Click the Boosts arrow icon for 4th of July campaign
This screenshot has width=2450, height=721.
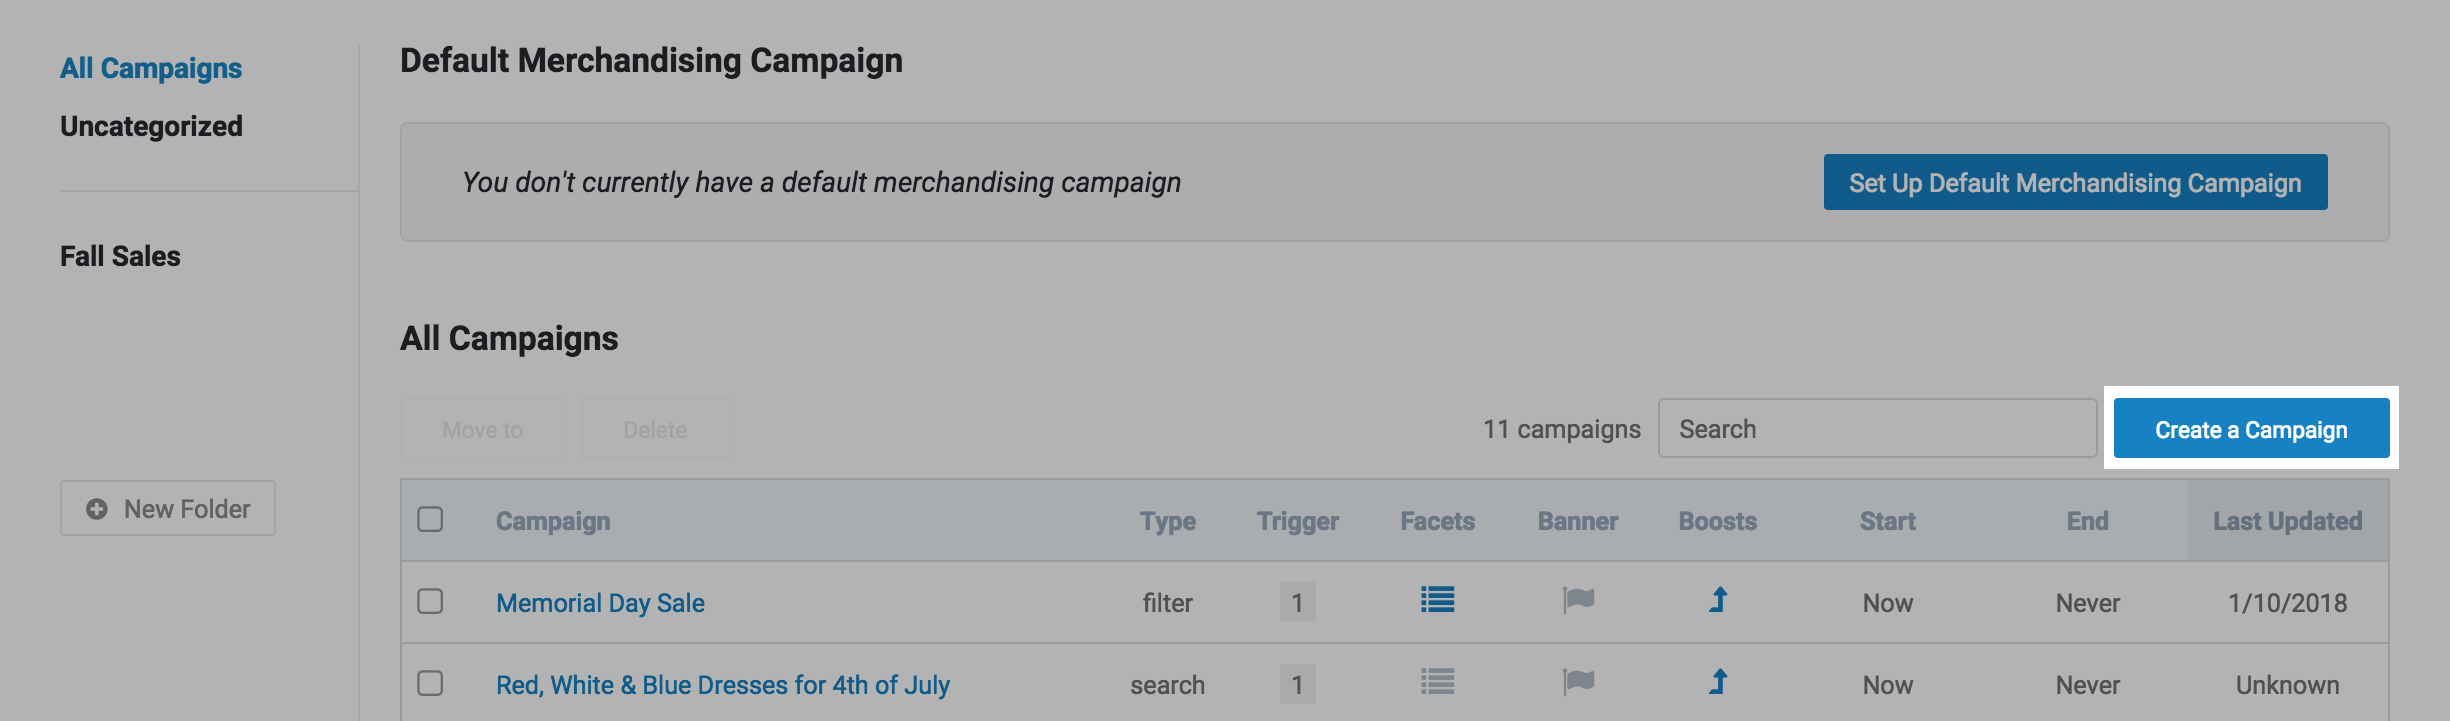click(x=1718, y=682)
